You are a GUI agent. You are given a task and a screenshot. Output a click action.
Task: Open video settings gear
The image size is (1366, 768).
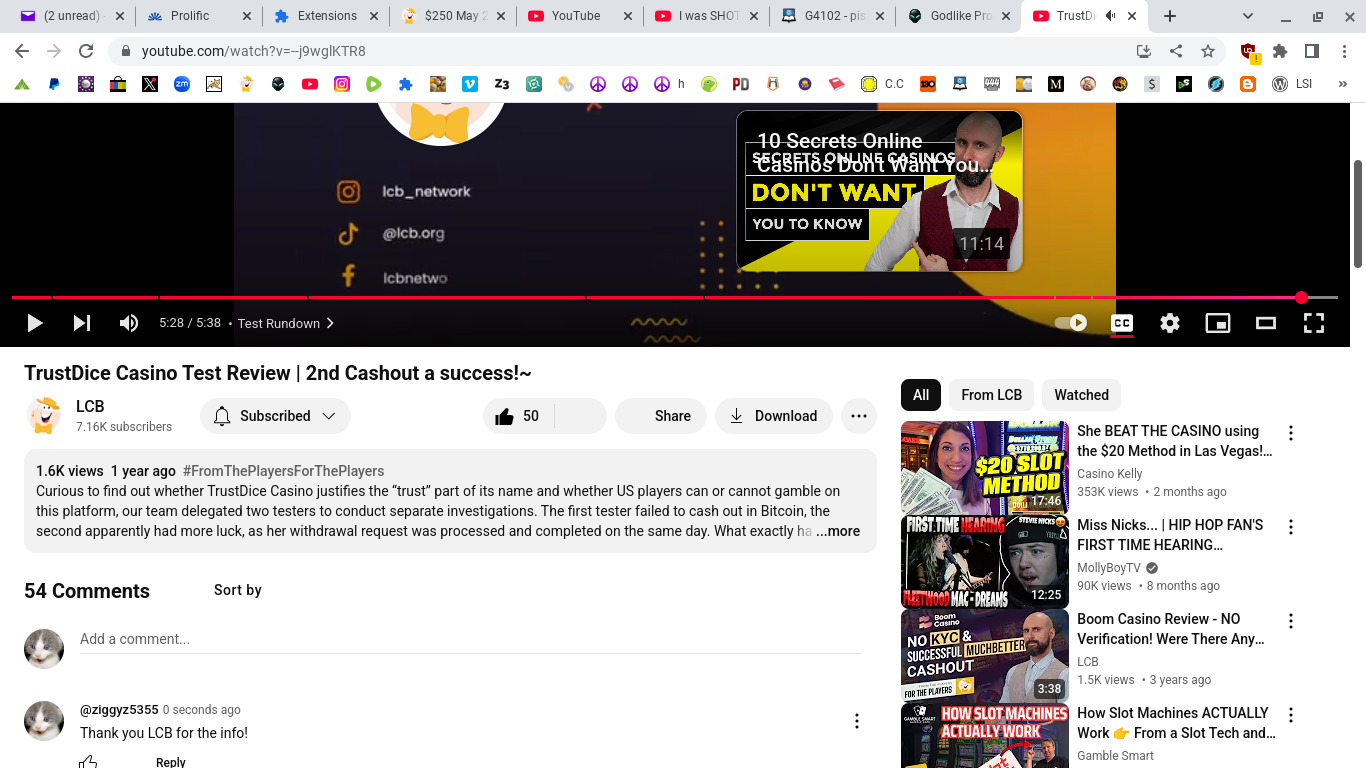(1170, 323)
